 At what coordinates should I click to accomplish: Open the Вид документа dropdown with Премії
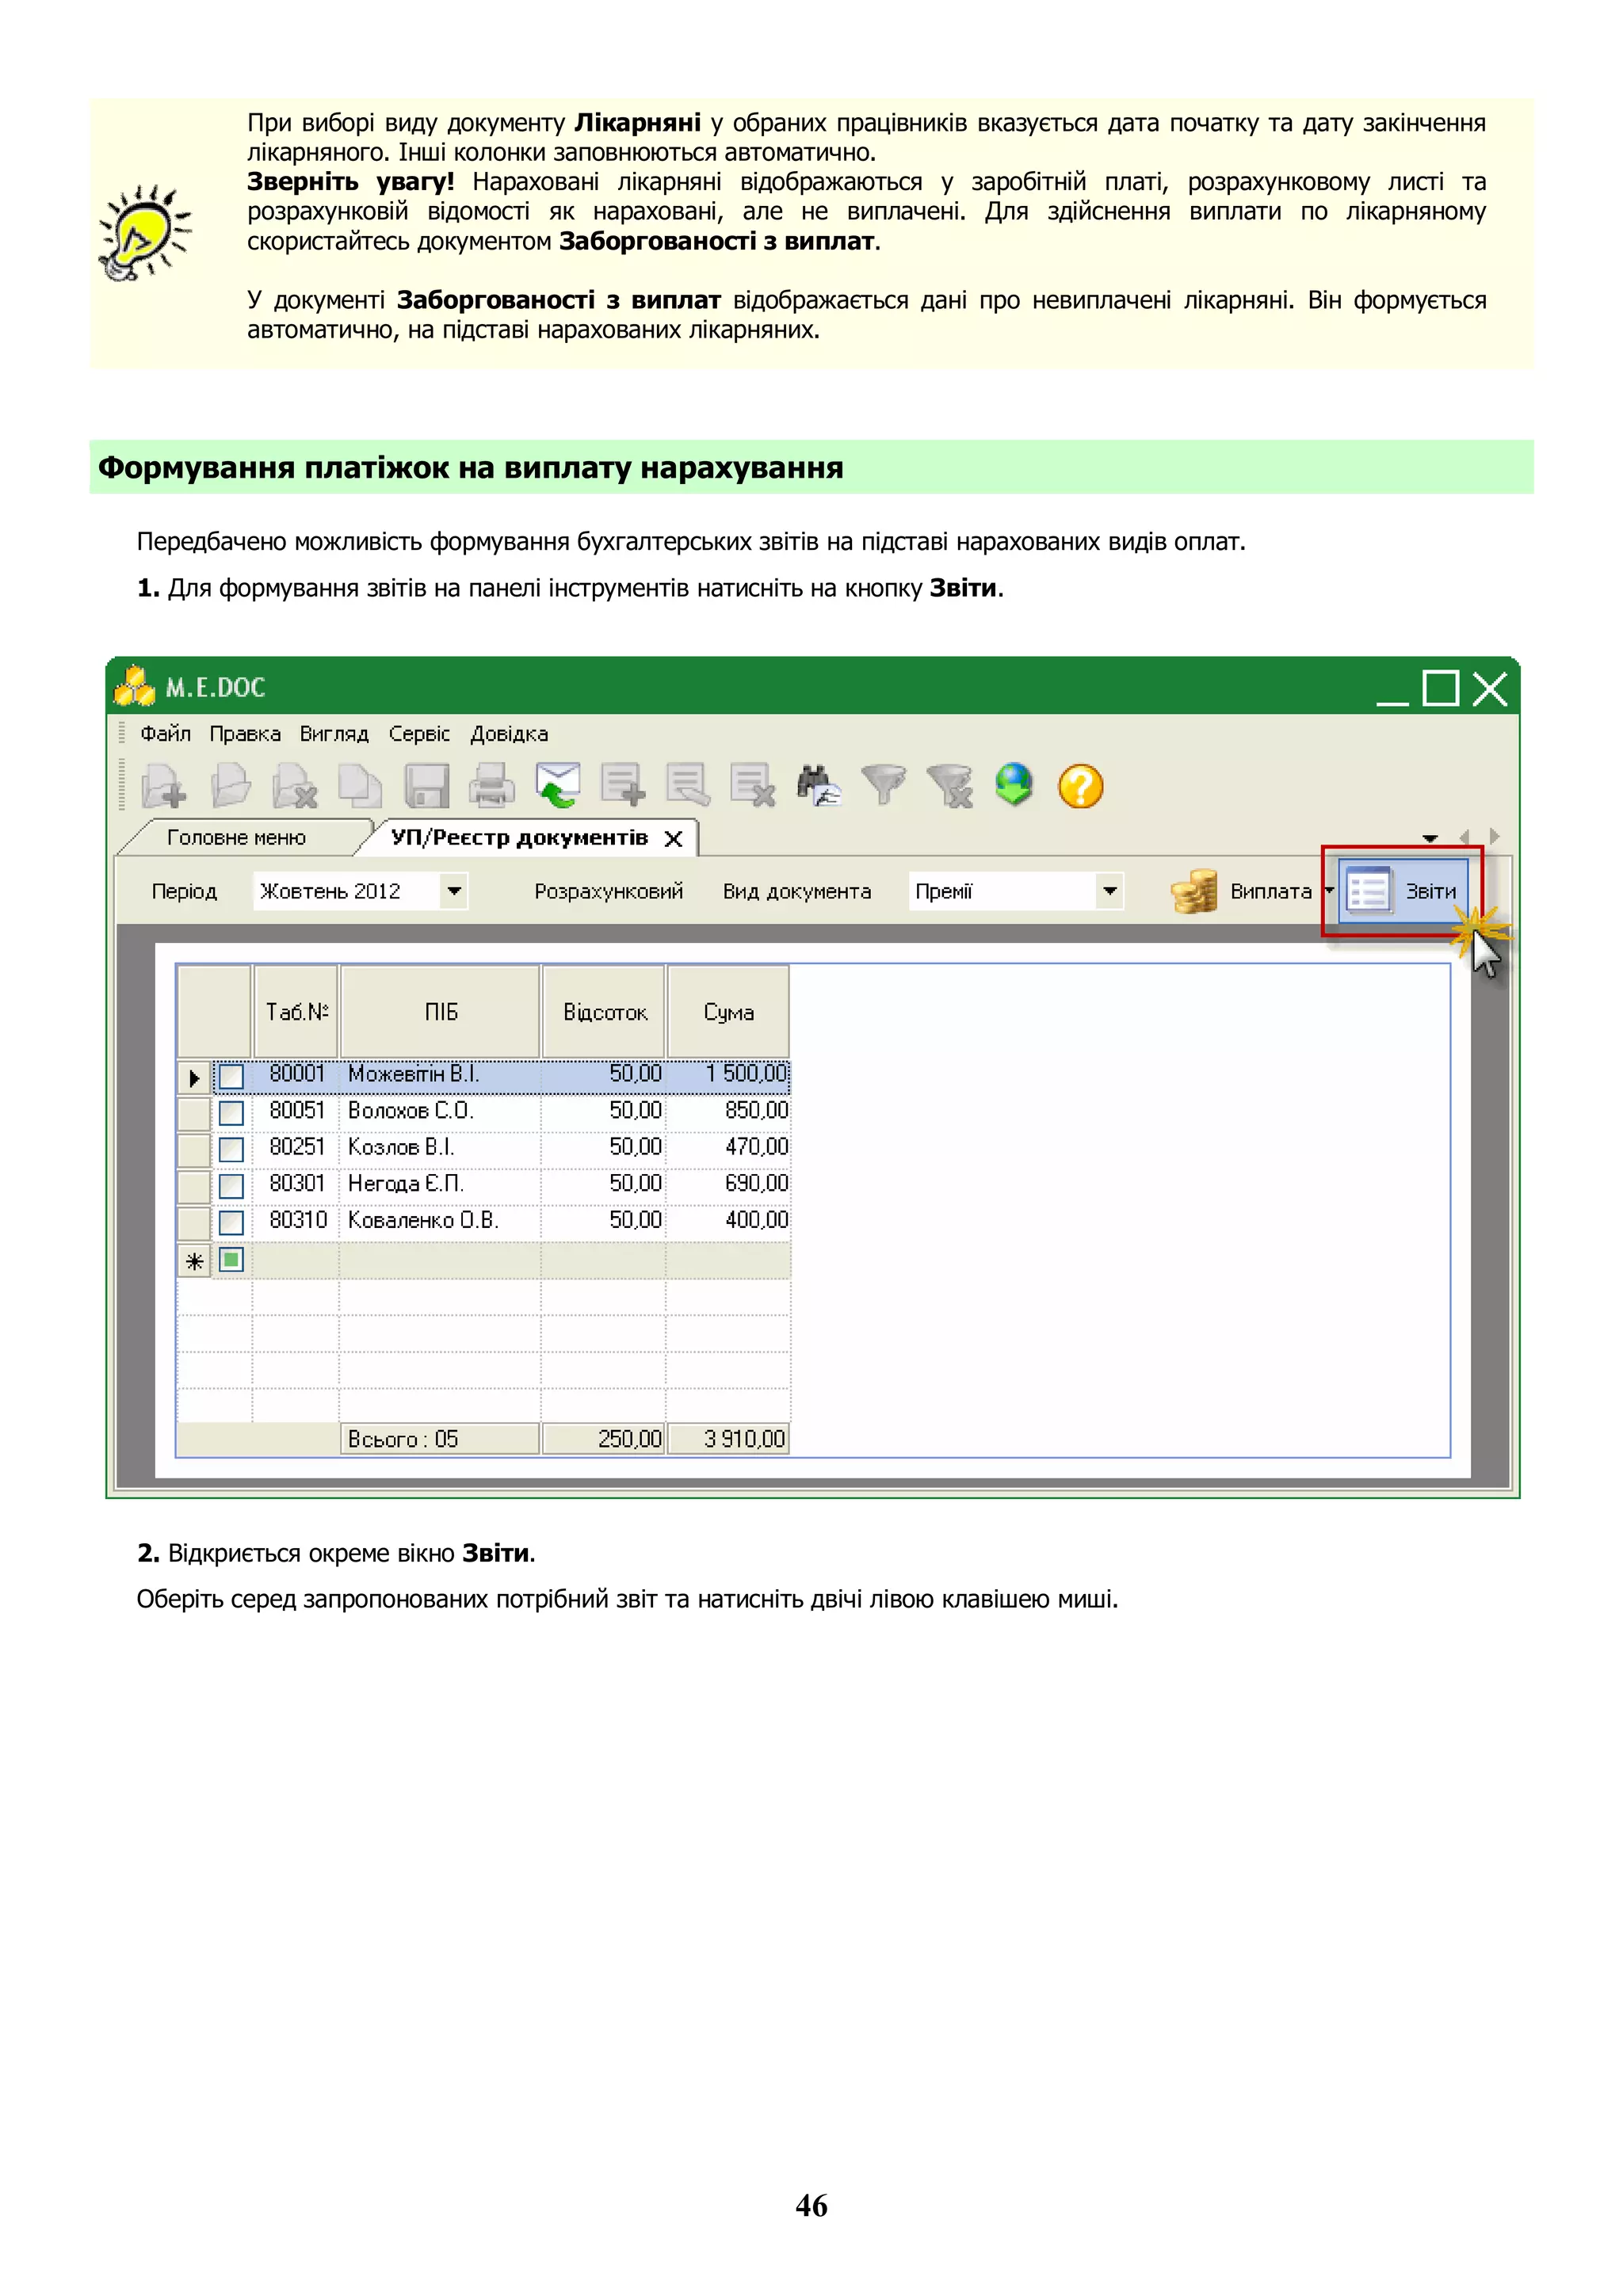[x=1109, y=891]
